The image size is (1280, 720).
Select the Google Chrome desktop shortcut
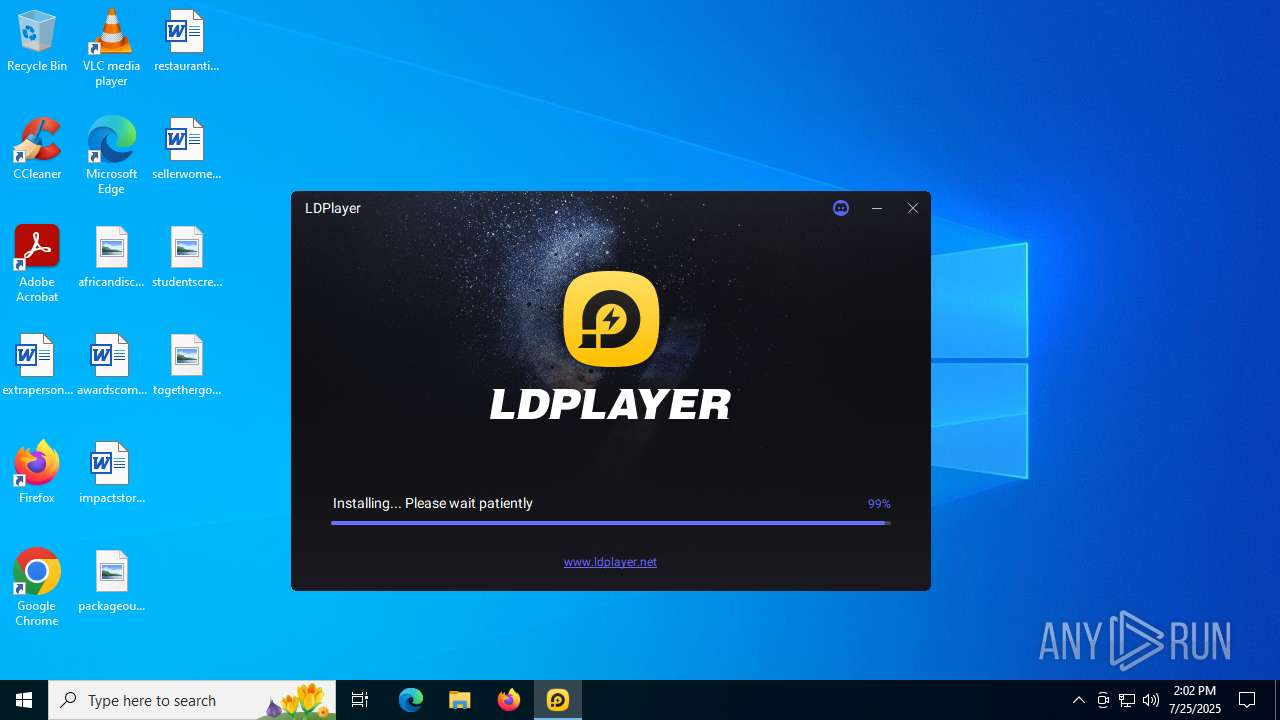point(37,588)
